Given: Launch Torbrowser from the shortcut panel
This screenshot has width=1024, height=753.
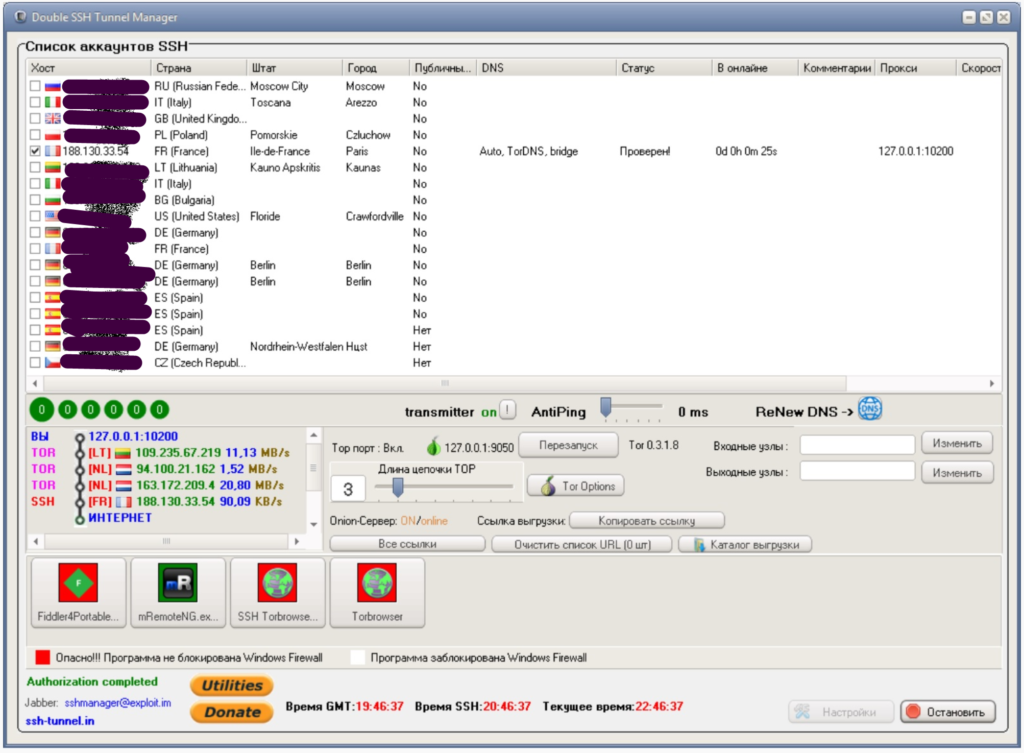Looking at the screenshot, I should (x=377, y=592).
